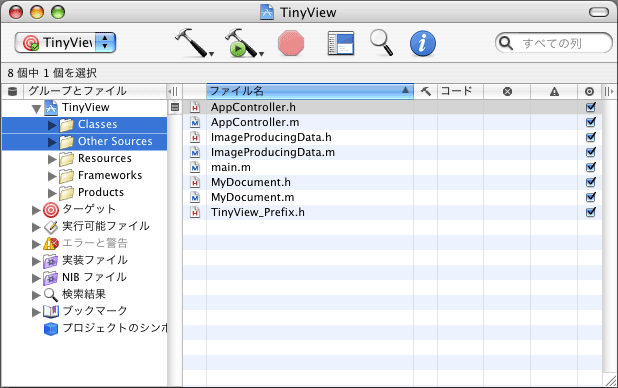Select the MyDocument.m file row
Screen dimensions: 618x388
(392, 197)
